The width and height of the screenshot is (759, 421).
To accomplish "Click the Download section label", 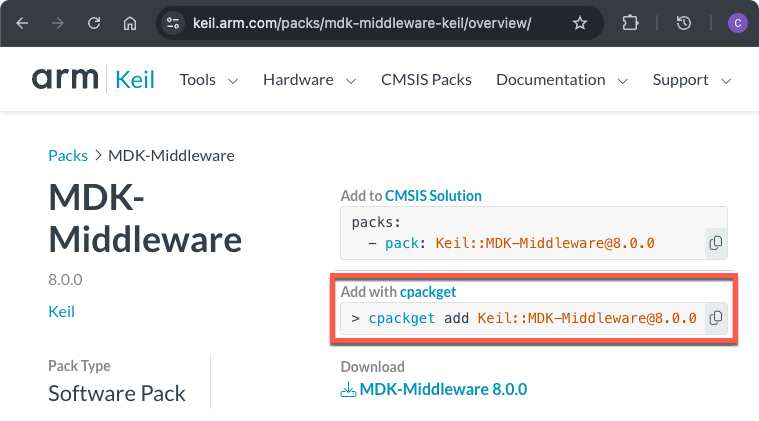I will pyautogui.click(x=373, y=367).
